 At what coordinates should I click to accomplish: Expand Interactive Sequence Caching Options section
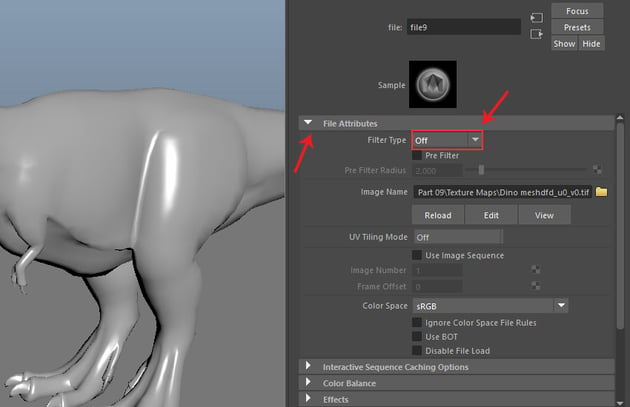pyautogui.click(x=308, y=366)
